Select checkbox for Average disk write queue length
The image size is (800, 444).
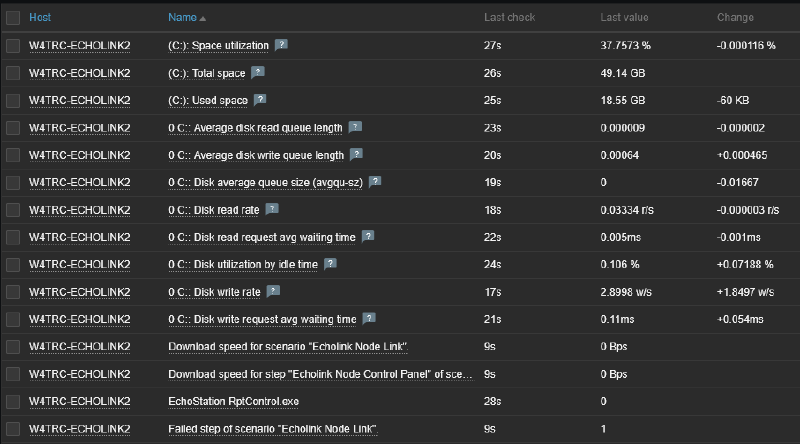pos(13,155)
